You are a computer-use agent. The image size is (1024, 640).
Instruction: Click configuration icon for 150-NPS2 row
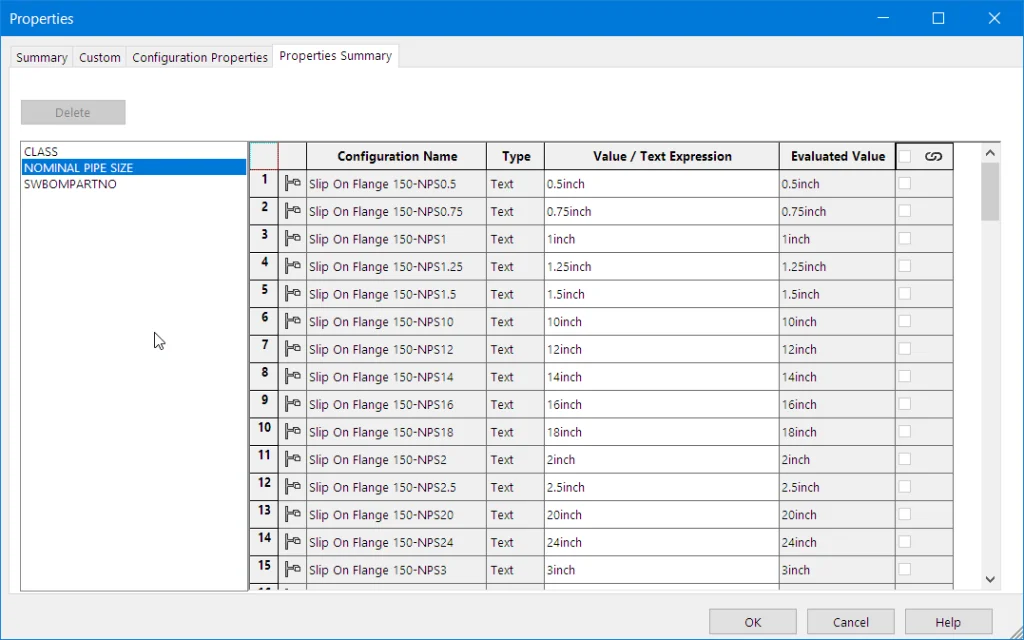pyautogui.click(x=292, y=460)
